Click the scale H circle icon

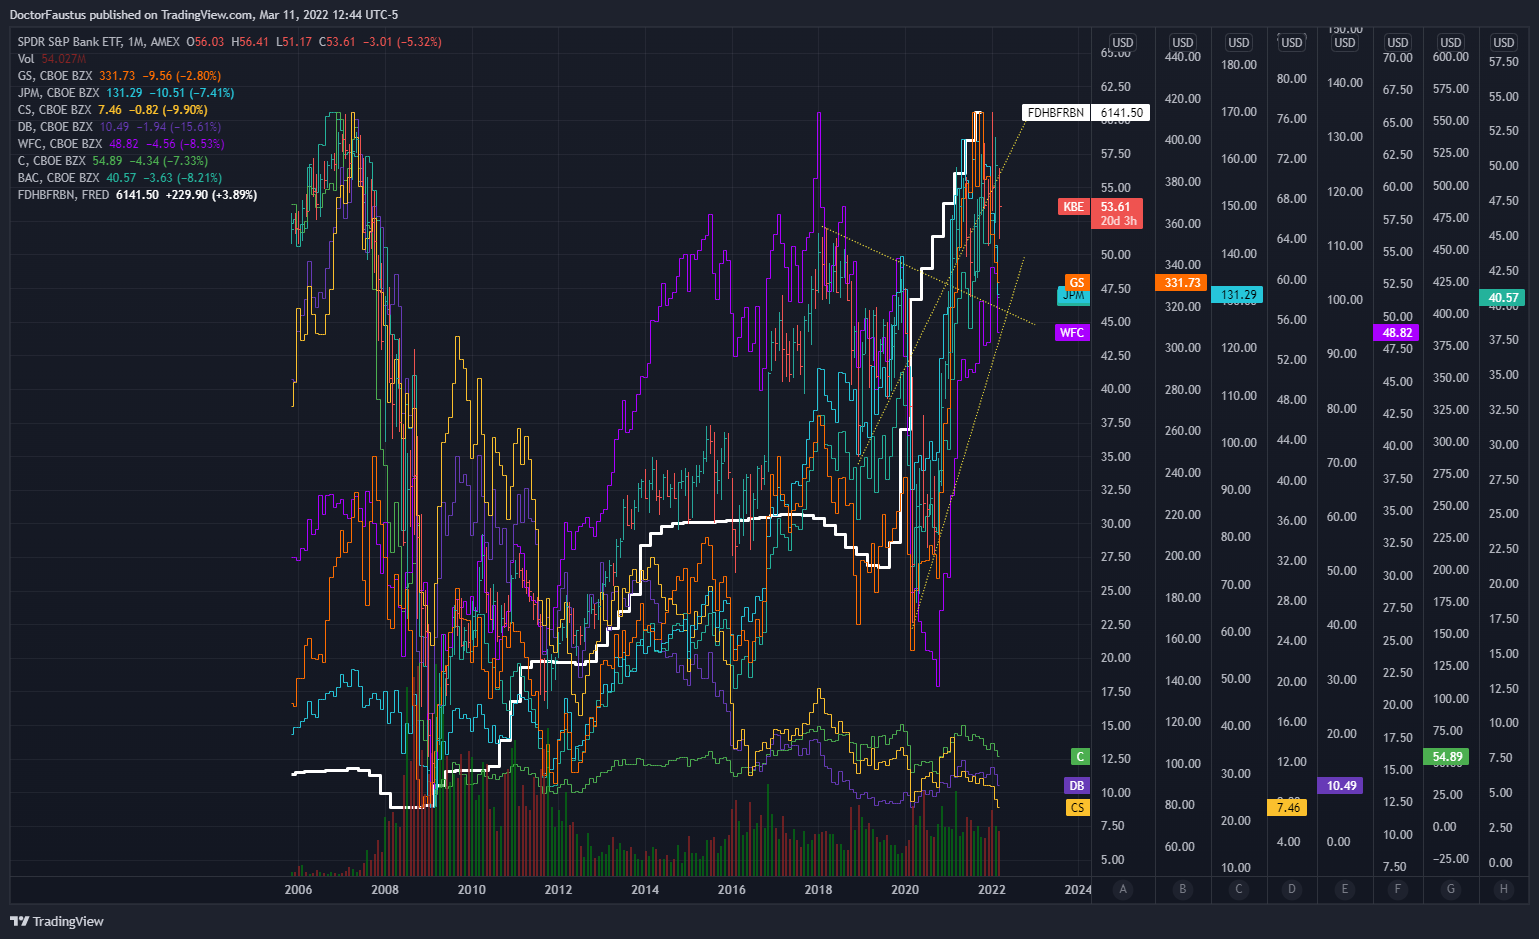(x=1504, y=889)
